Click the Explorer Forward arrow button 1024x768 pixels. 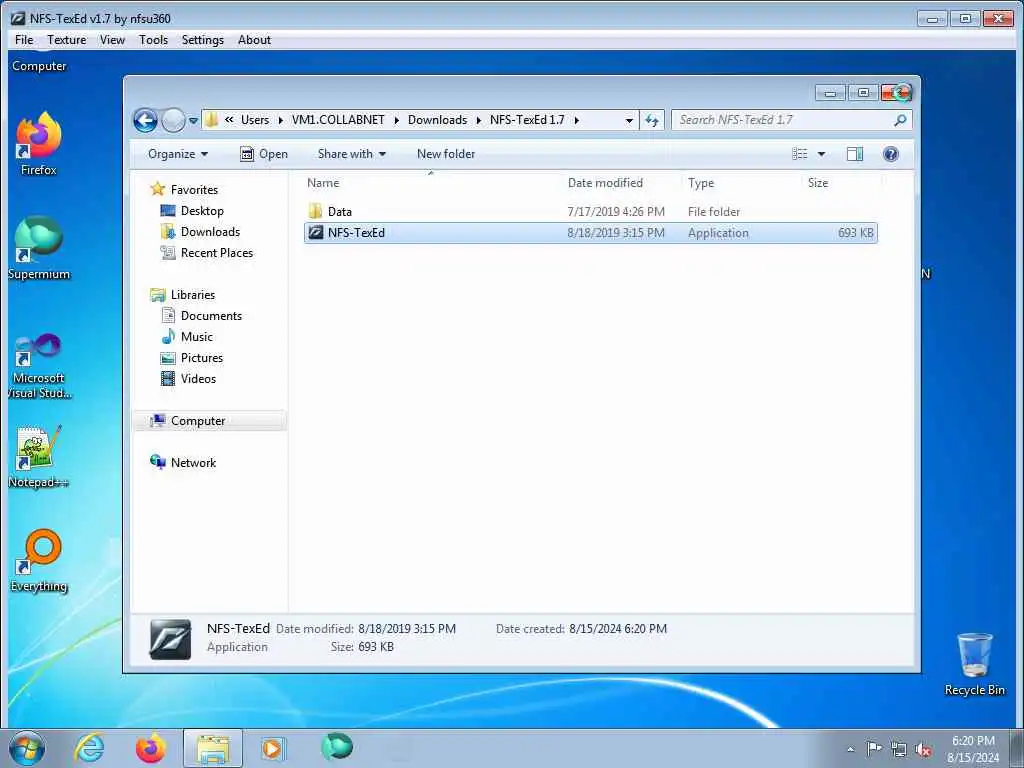tap(173, 120)
